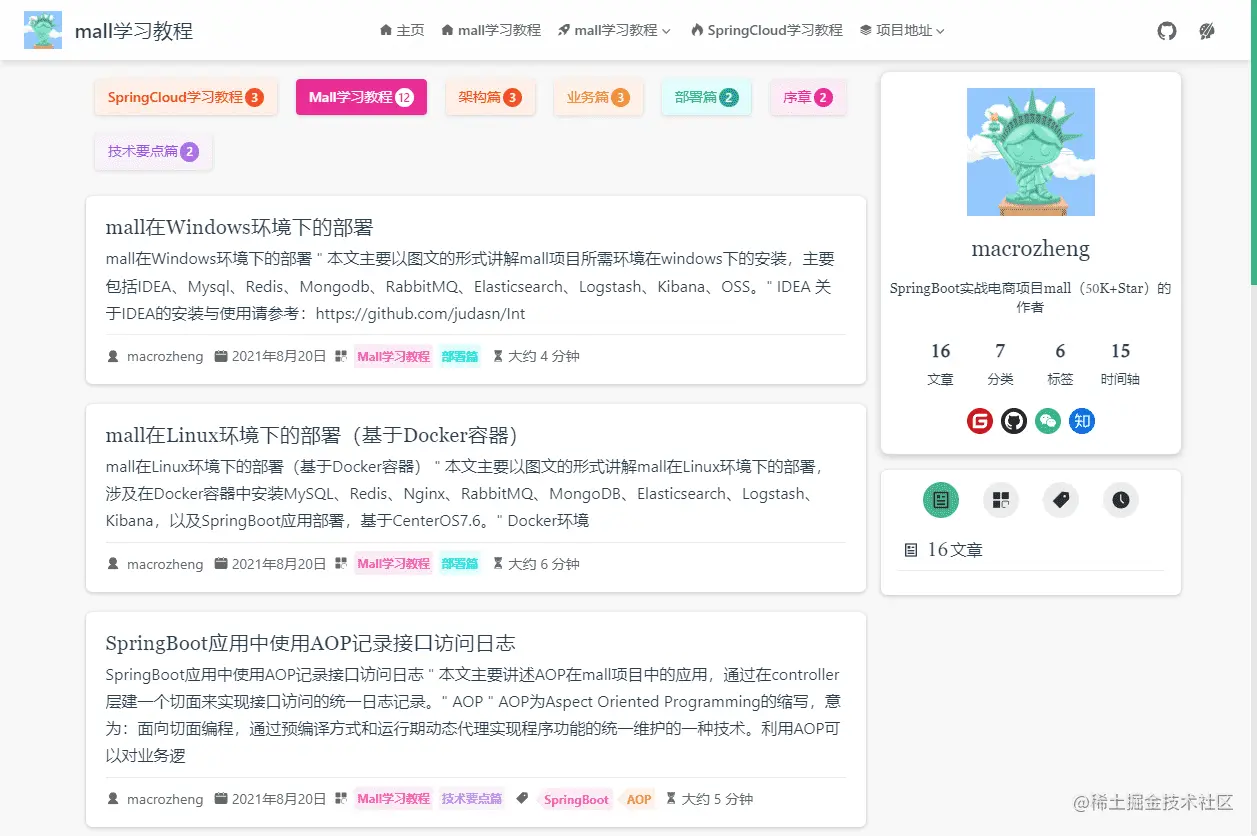Image resolution: width=1257 pixels, height=836 pixels.
Task: Open the WeChat social icon
Action: (1048, 421)
